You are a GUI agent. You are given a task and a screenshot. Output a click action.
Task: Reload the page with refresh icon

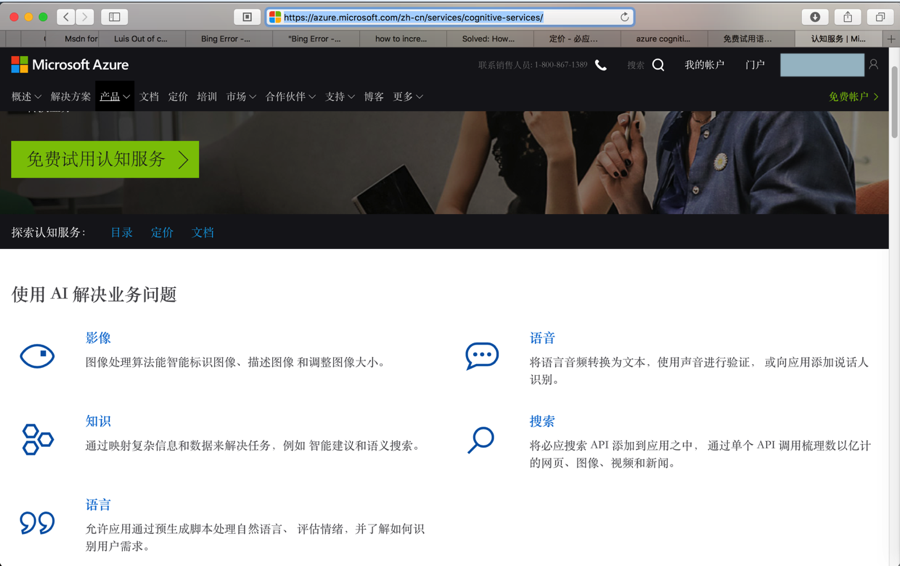[x=624, y=17]
